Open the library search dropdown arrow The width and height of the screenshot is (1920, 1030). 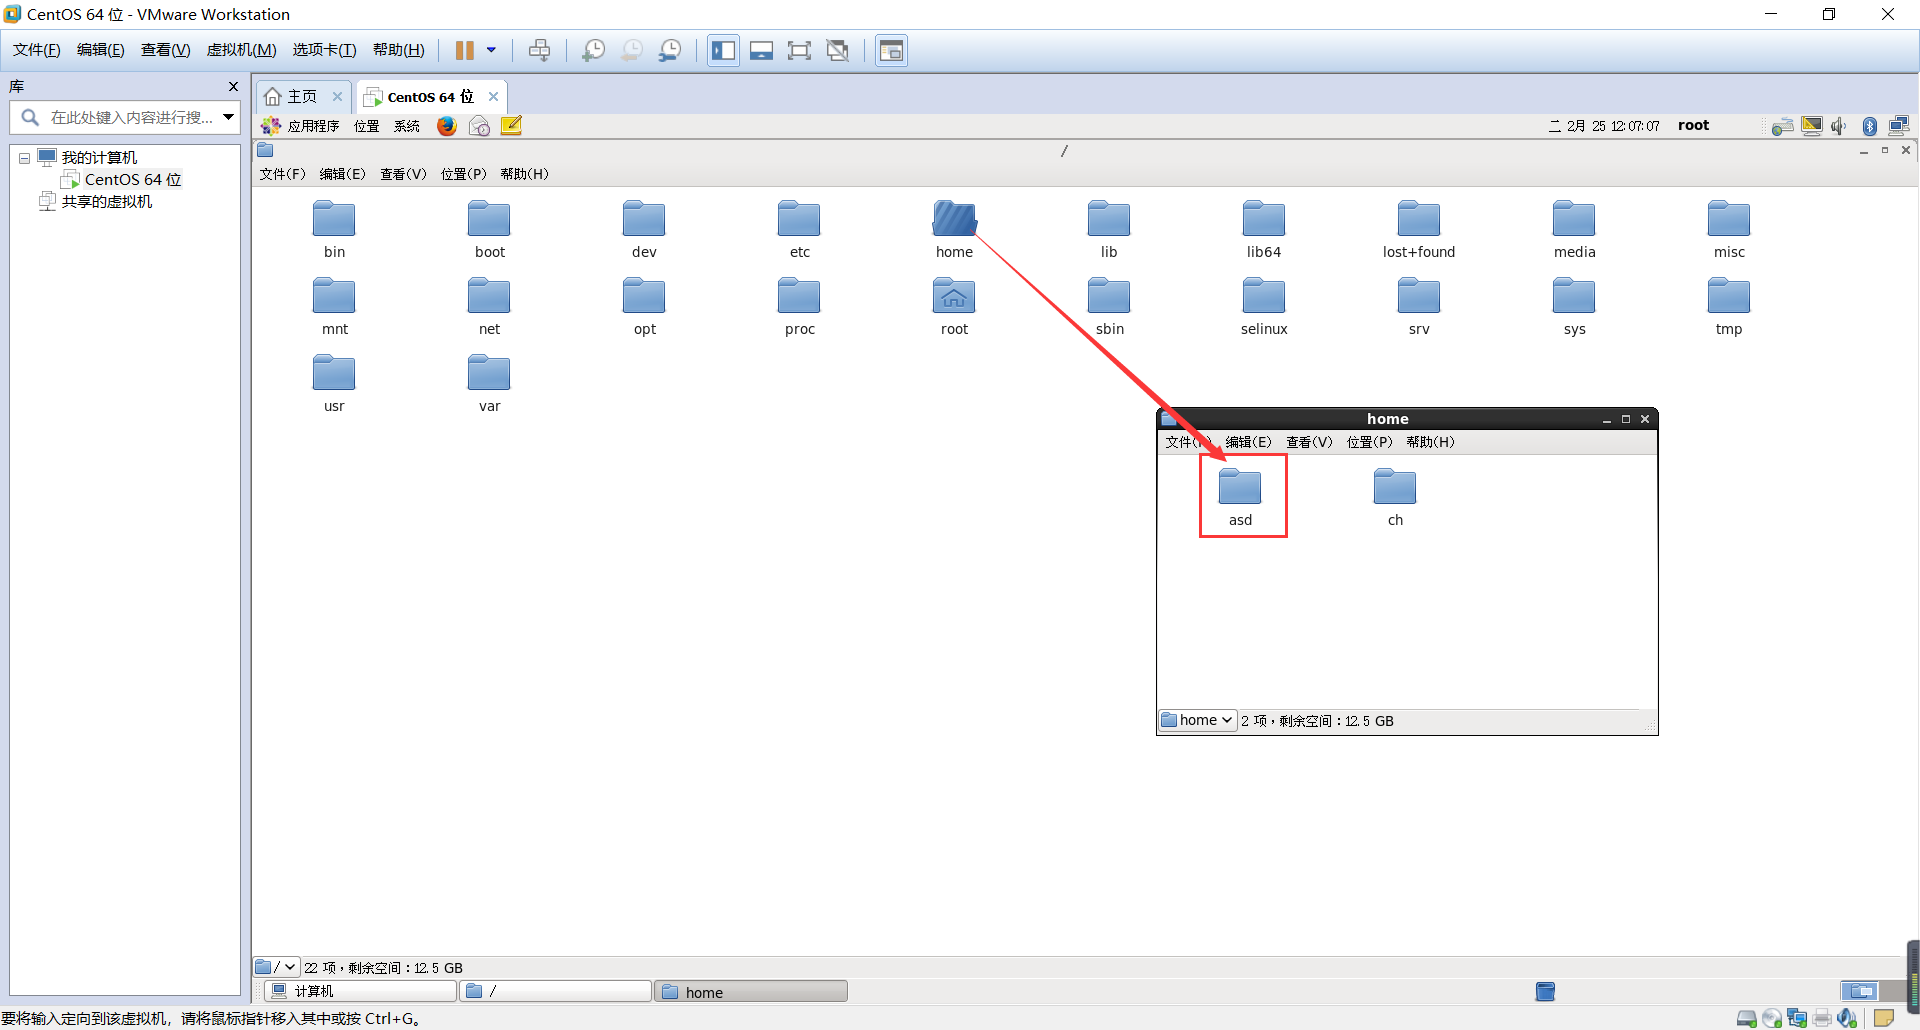(229, 117)
